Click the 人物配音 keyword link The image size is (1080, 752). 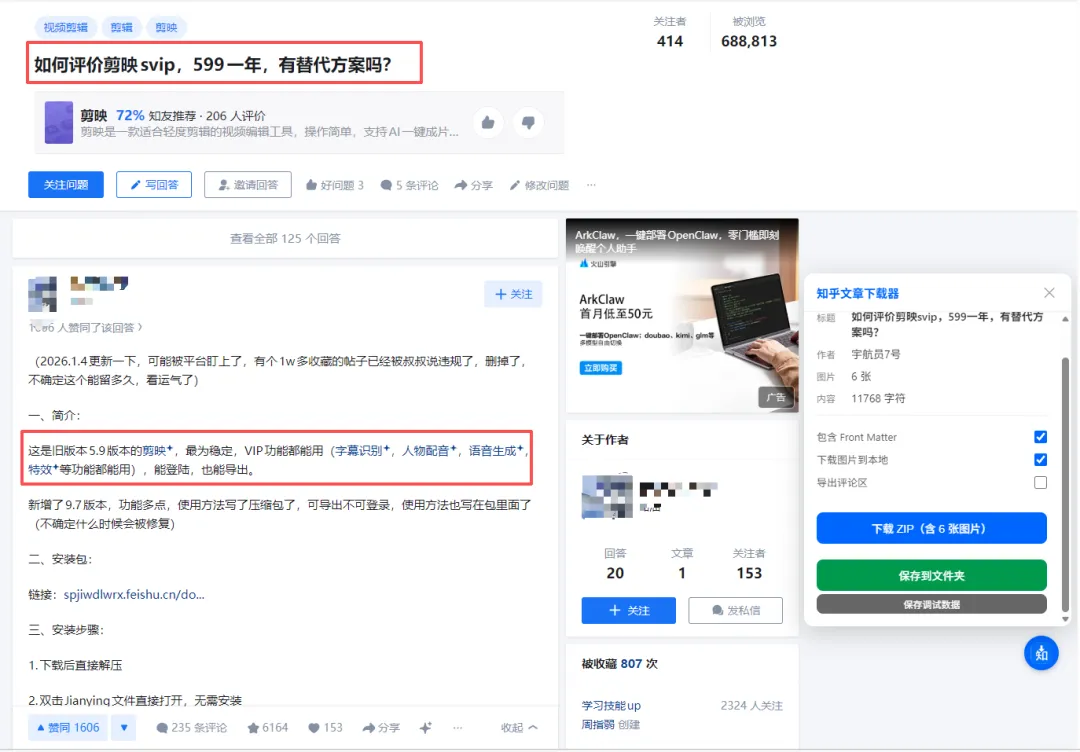tap(429, 450)
